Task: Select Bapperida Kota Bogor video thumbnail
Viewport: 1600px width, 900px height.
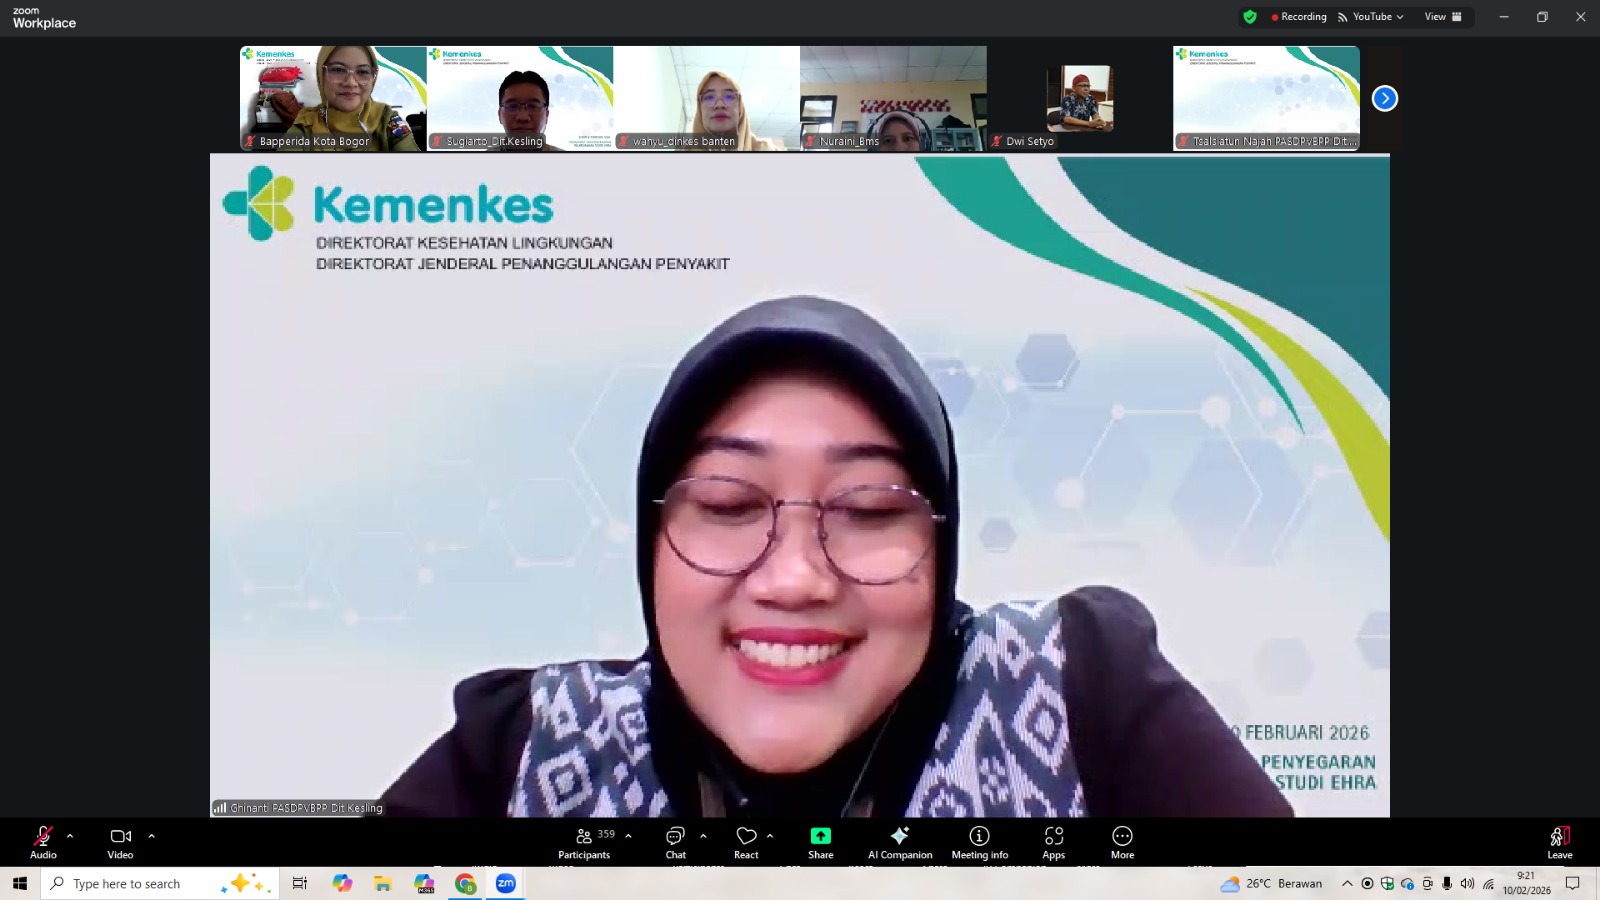Action: coord(333,98)
